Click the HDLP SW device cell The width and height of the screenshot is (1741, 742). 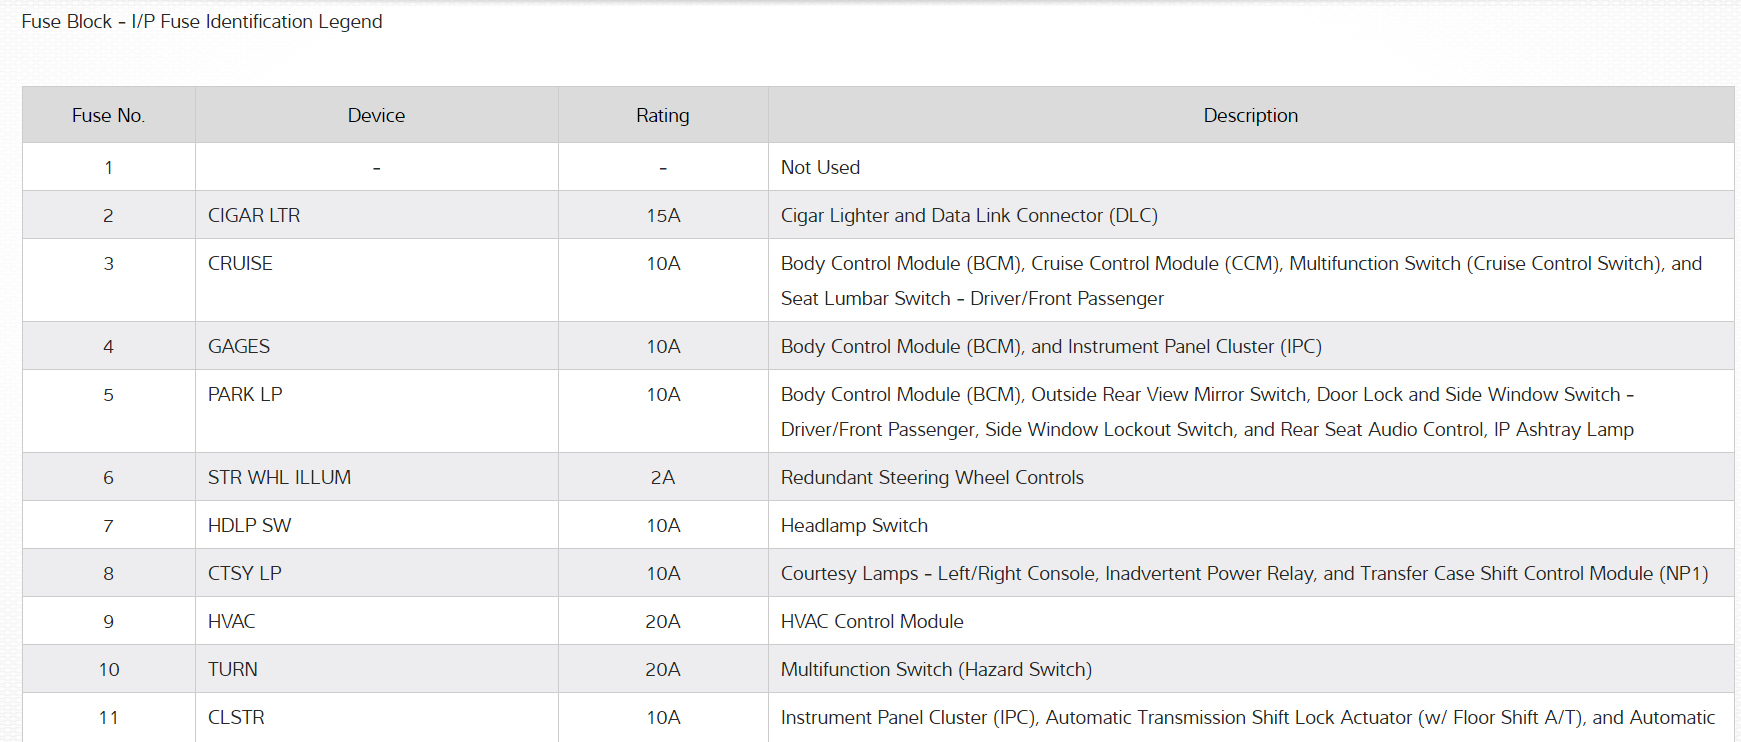coord(249,526)
